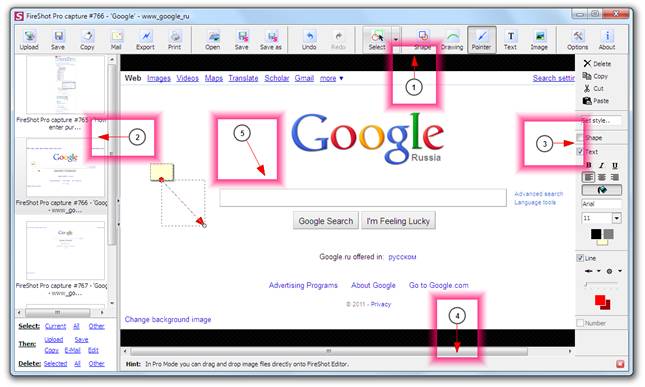Click the thumbnail list scroll-down arrow
The width and height of the screenshot is (645, 387).
pyautogui.click(x=112, y=303)
